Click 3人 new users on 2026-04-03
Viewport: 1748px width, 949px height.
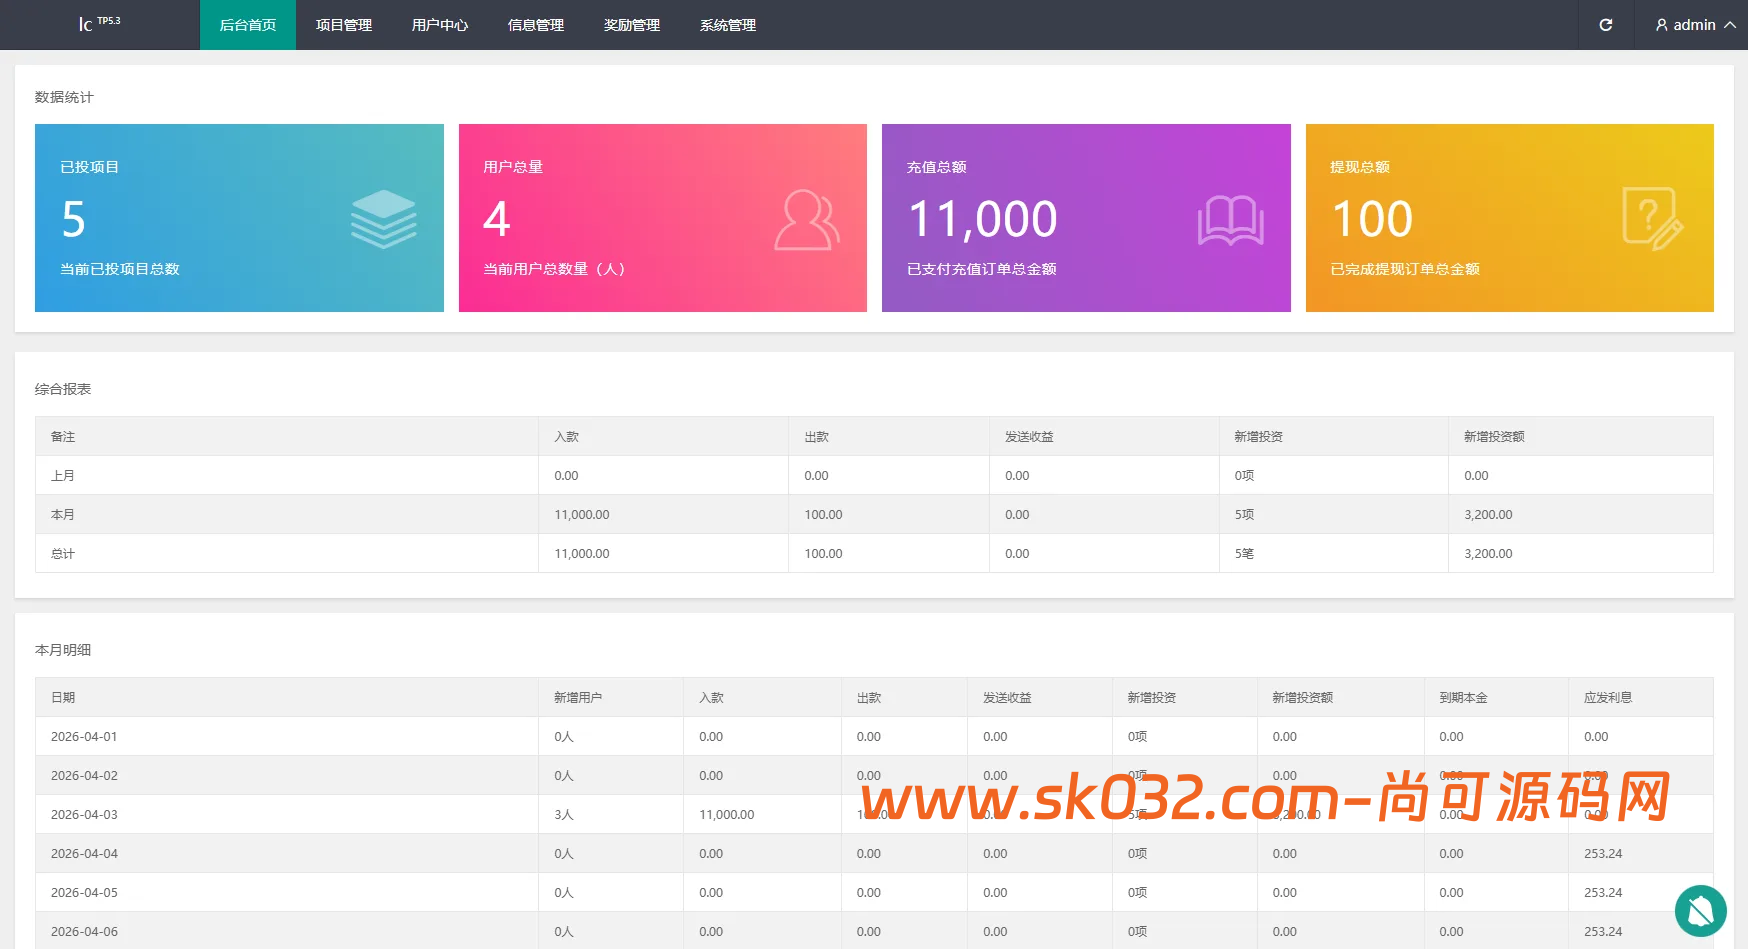point(564,815)
